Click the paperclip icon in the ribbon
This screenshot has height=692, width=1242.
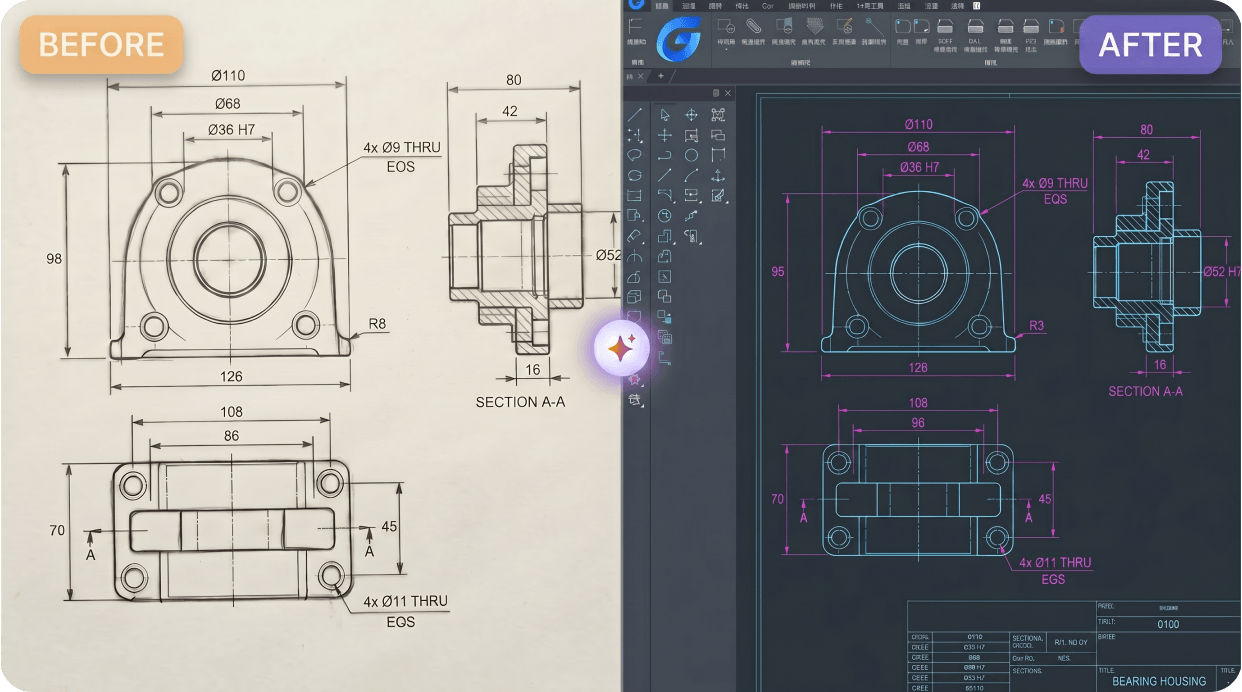[753, 24]
